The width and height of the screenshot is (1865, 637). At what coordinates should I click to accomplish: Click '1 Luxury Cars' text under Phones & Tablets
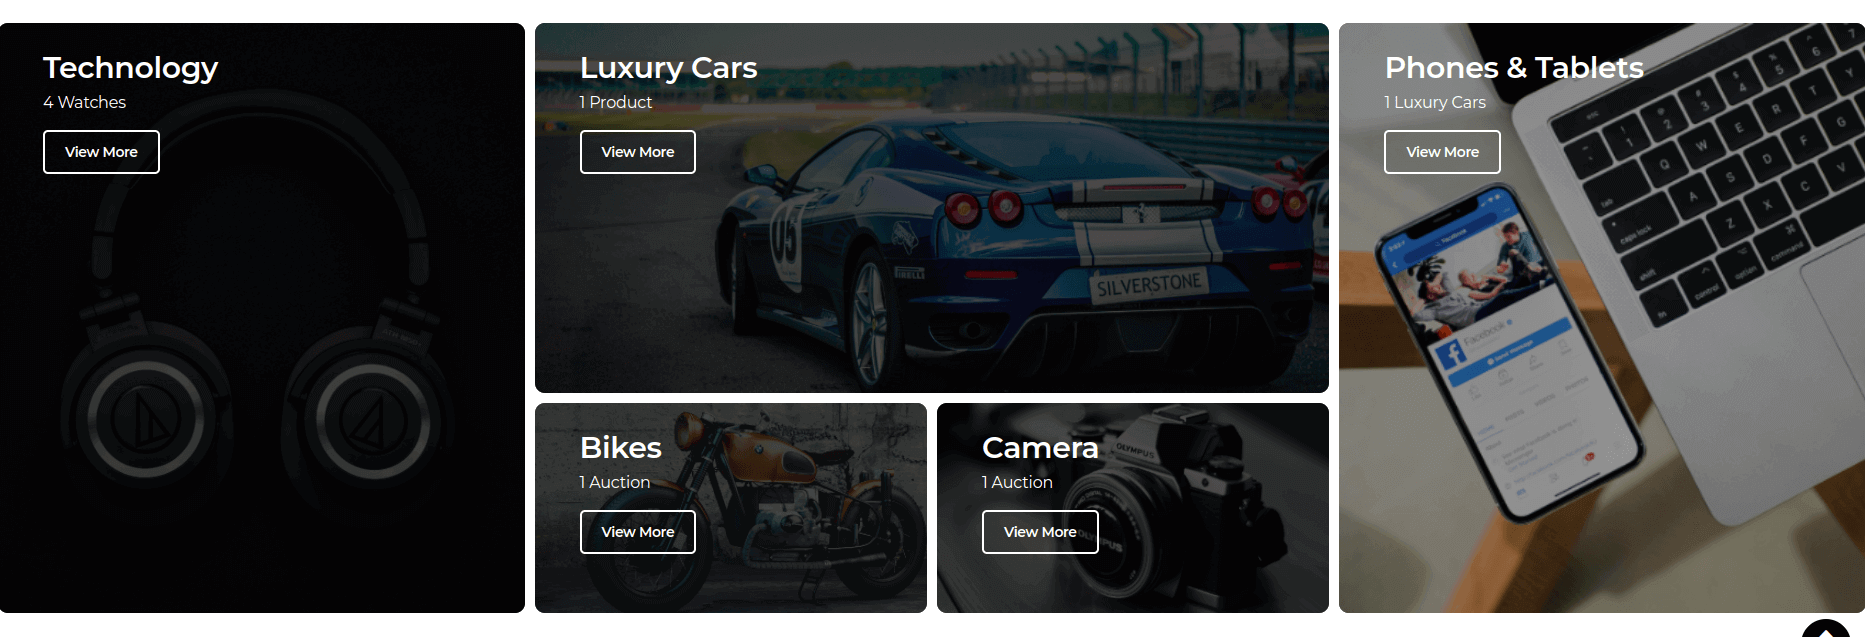pos(1435,102)
